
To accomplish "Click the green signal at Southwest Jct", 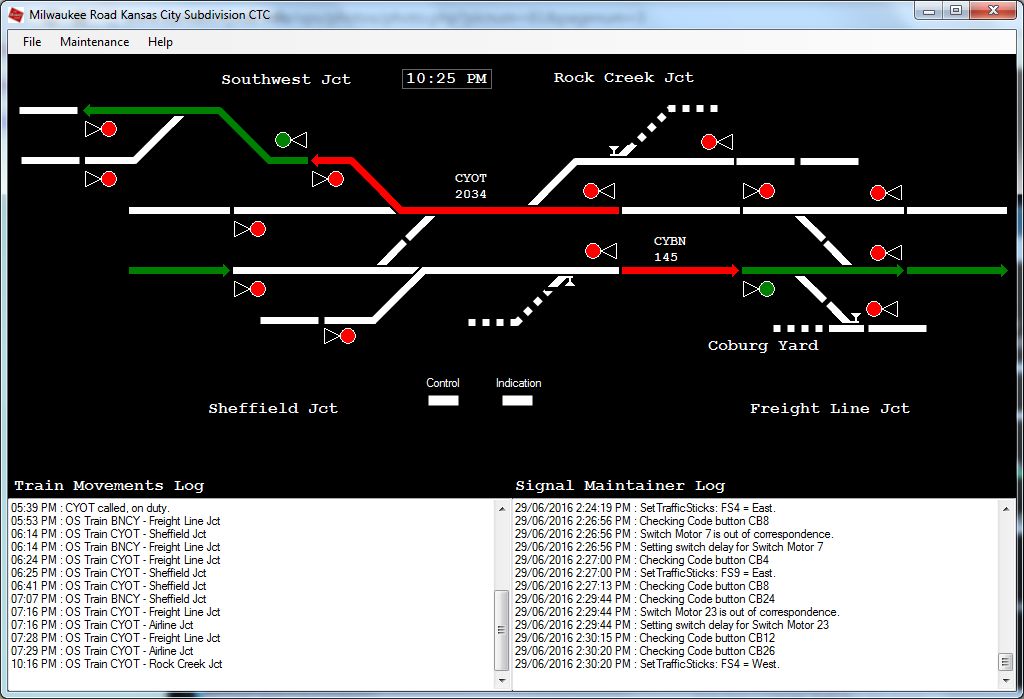I will tap(283, 140).
